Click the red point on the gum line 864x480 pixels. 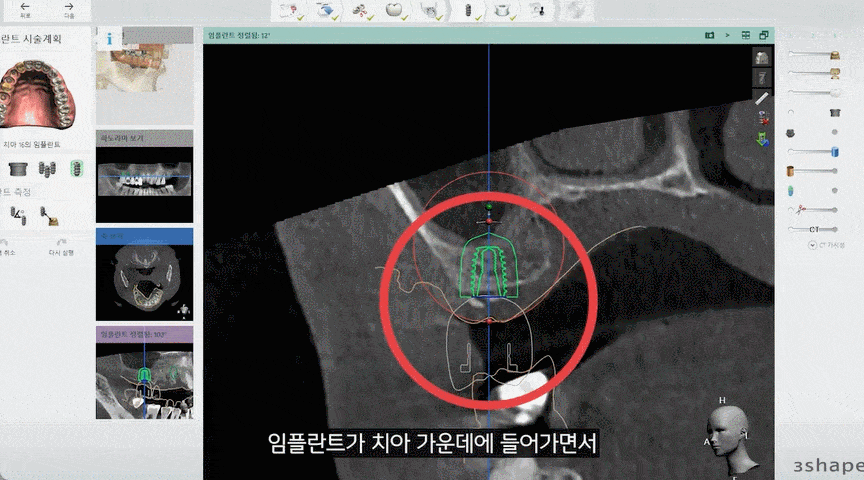489,321
